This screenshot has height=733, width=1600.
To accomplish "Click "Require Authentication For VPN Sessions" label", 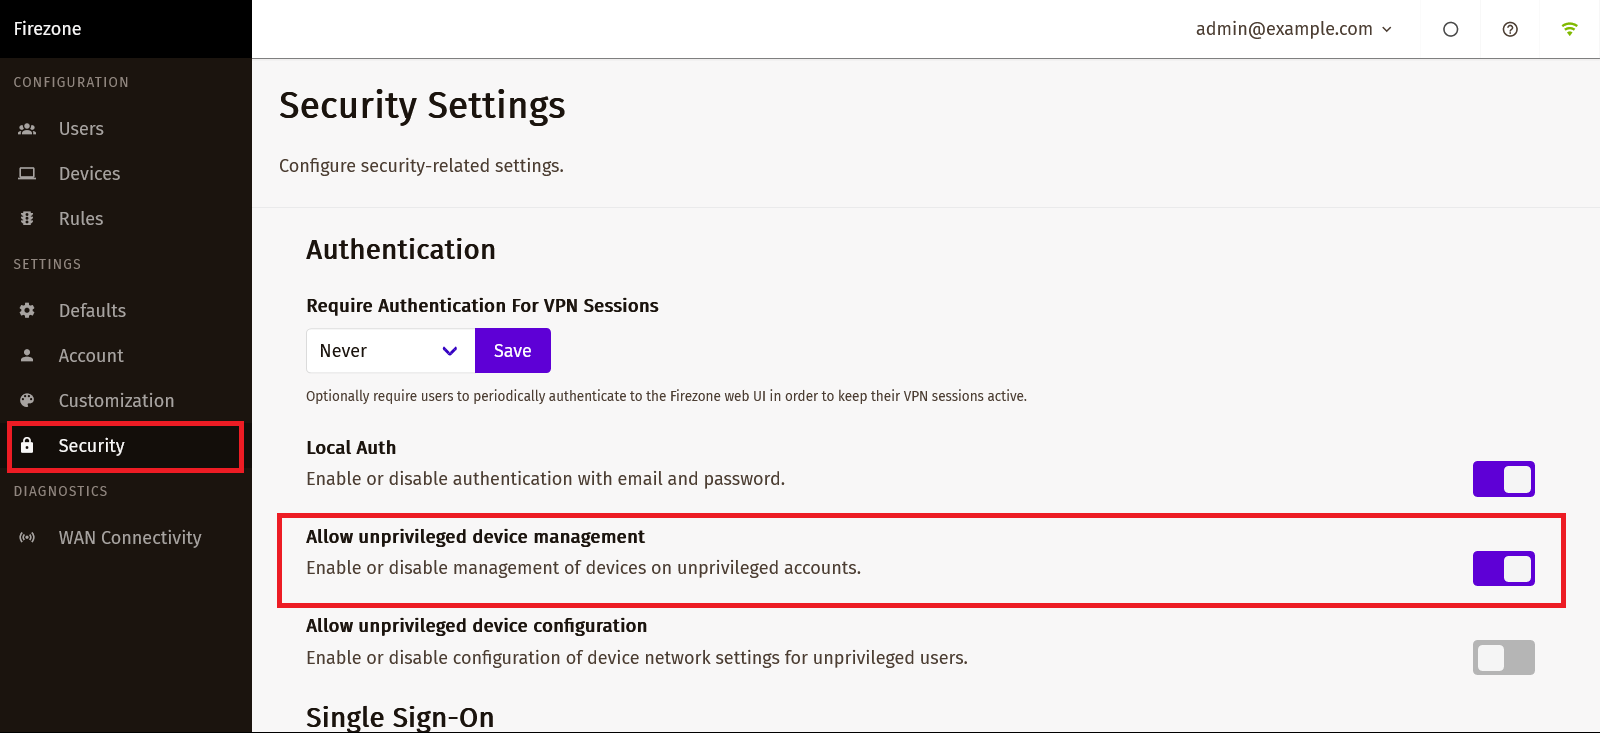I will 482,306.
